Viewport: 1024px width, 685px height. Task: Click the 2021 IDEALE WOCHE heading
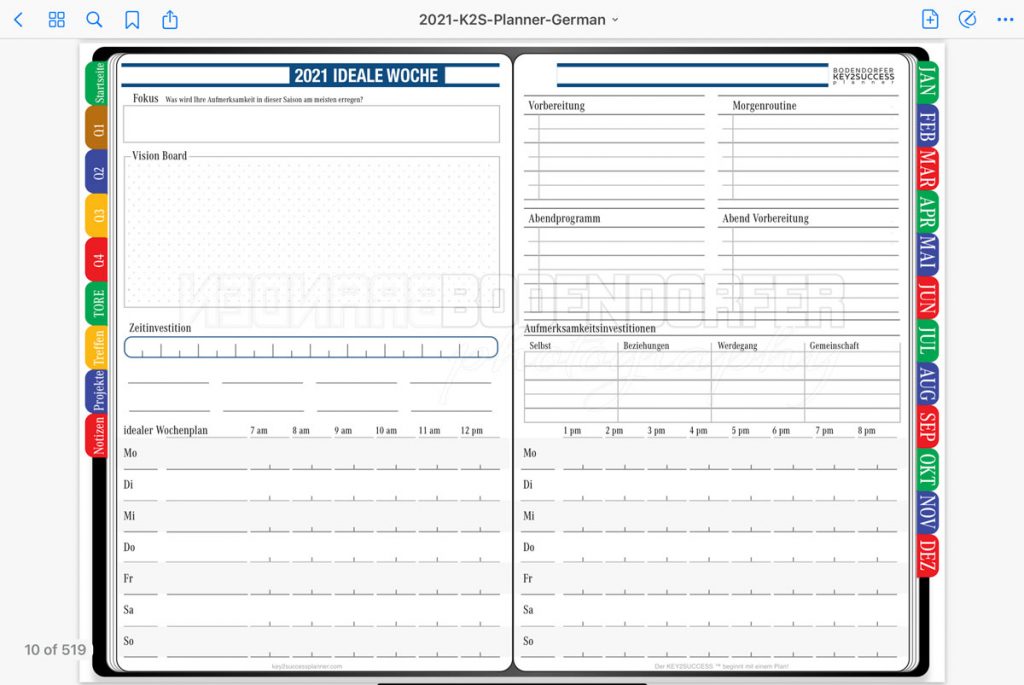coord(366,75)
